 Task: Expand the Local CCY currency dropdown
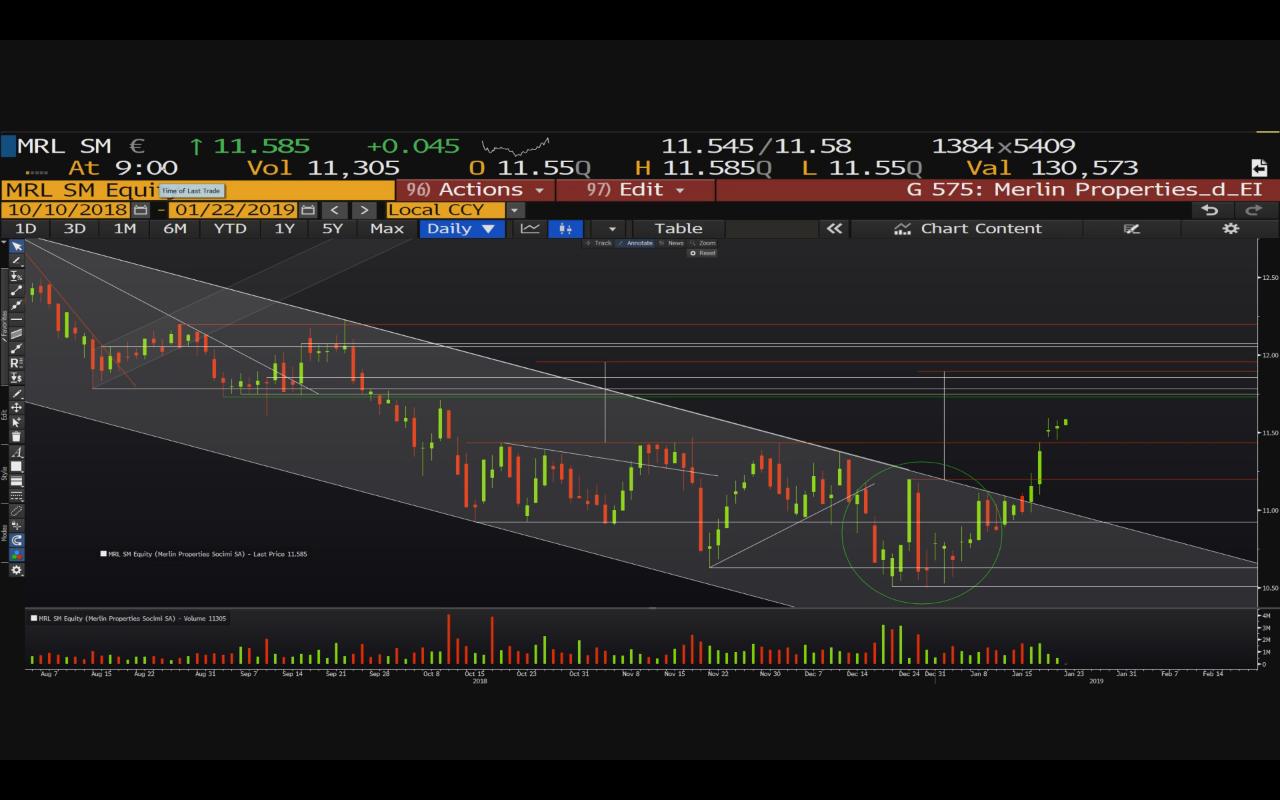click(515, 210)
